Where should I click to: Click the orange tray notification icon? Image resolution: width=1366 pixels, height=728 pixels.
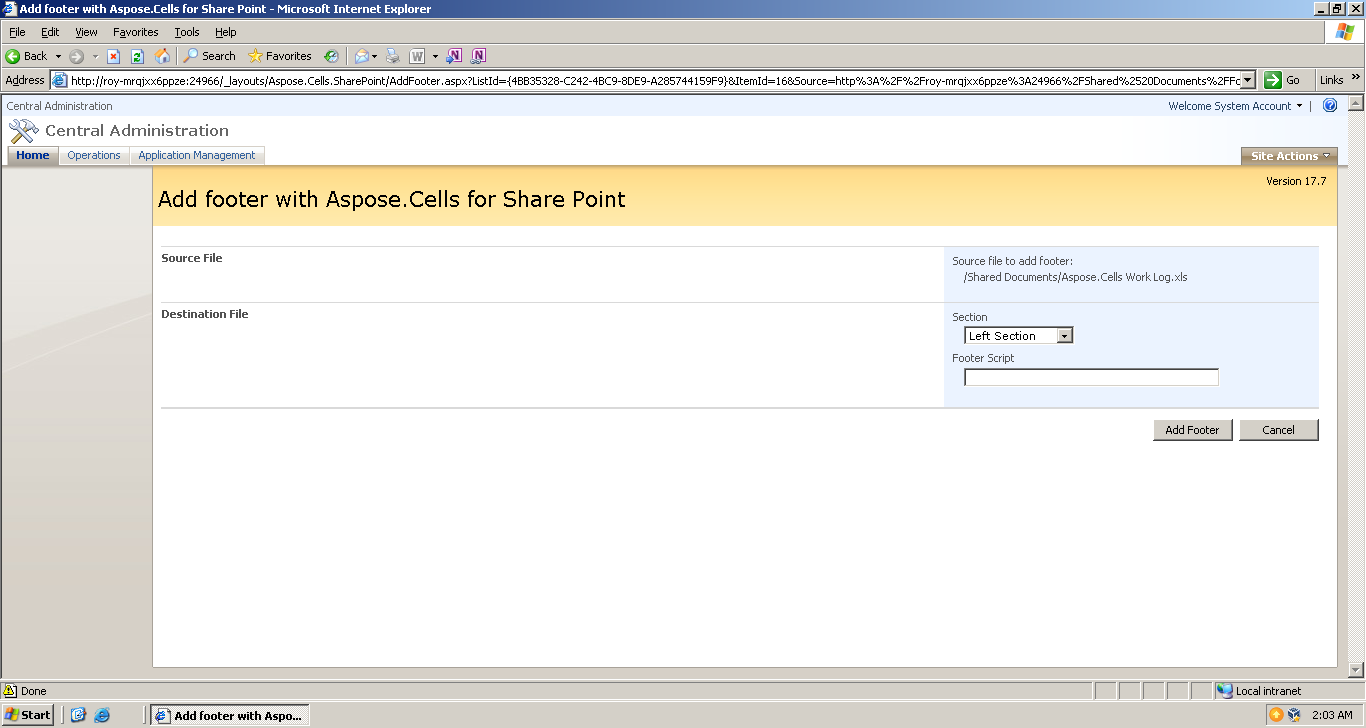pos(1276,715)
